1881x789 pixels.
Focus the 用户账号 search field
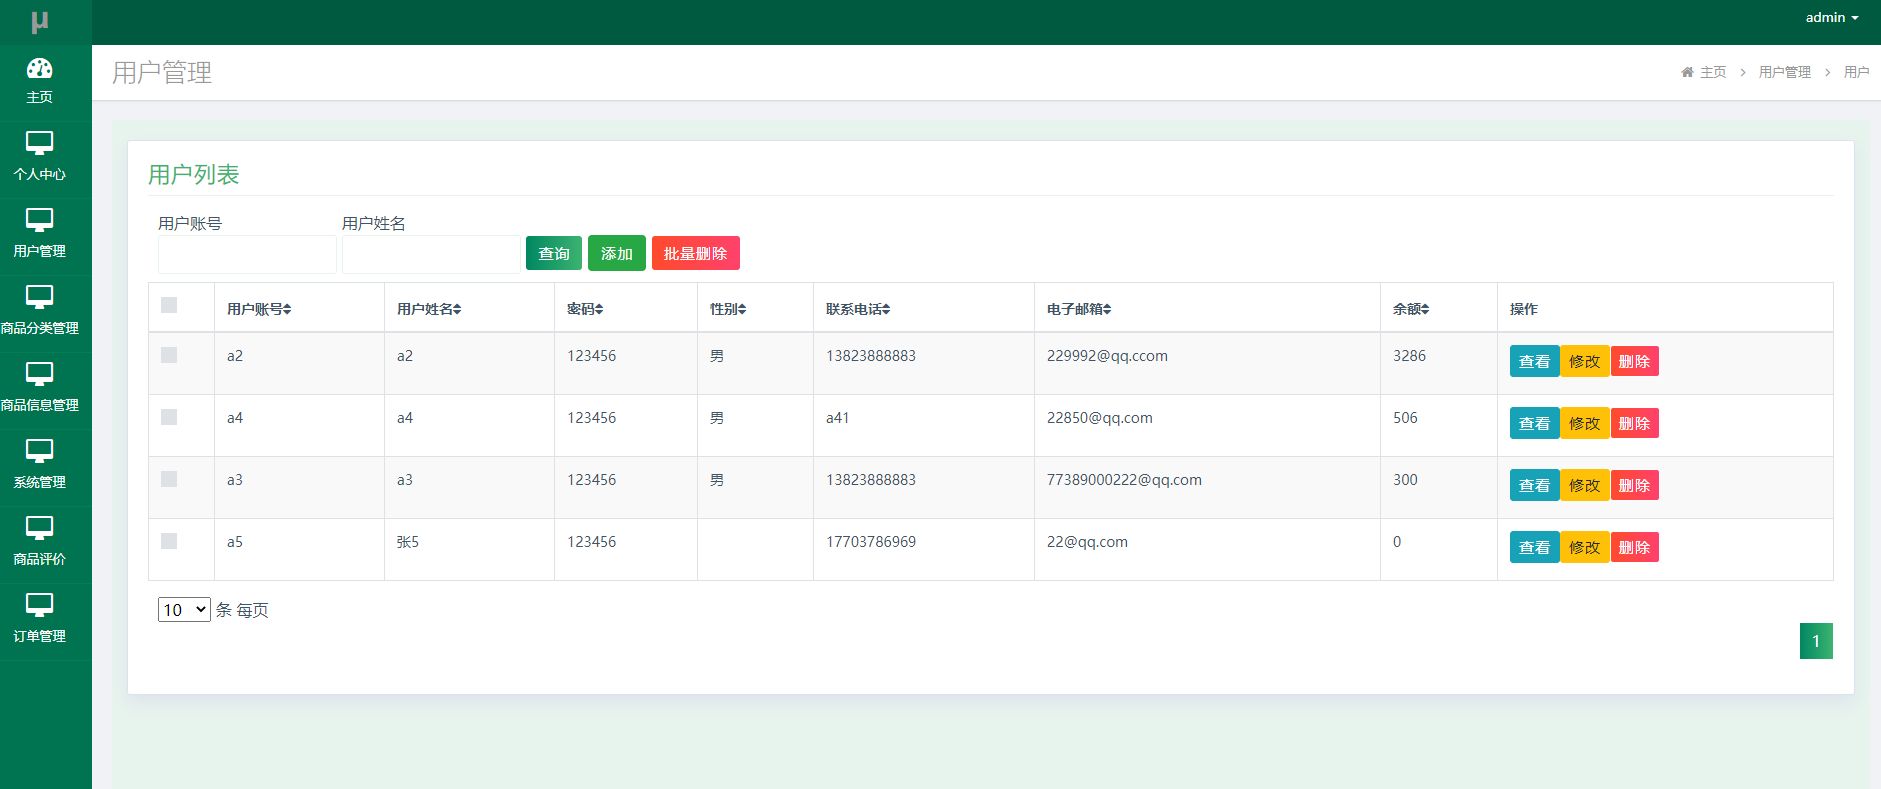click(x=247, y=255)
